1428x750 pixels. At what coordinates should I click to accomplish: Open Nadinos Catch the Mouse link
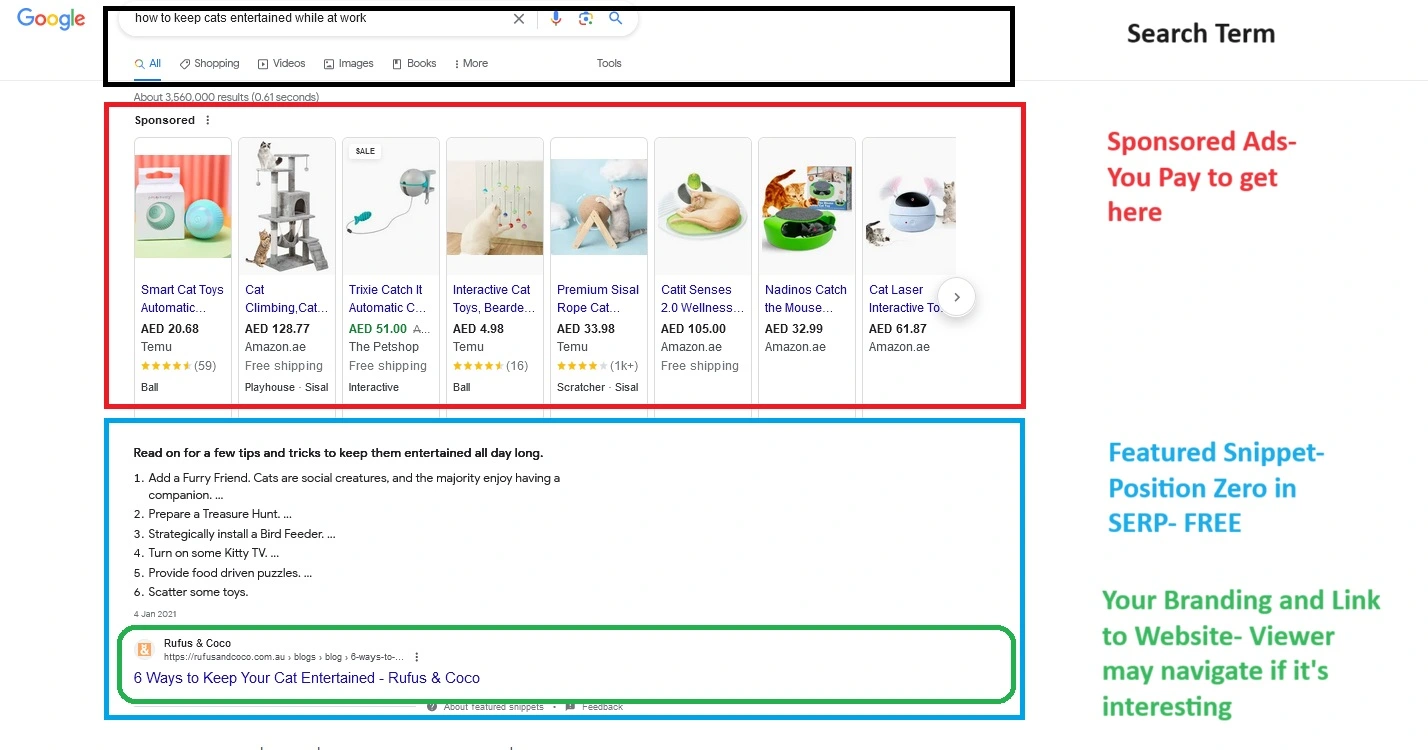click(806, 299)
